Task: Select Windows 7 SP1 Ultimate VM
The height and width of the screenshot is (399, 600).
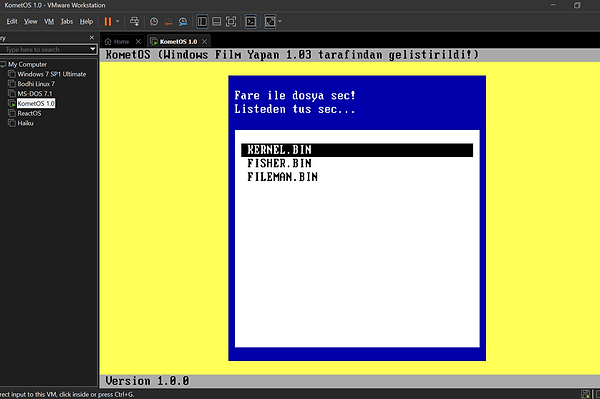Action: click(52, 74)
